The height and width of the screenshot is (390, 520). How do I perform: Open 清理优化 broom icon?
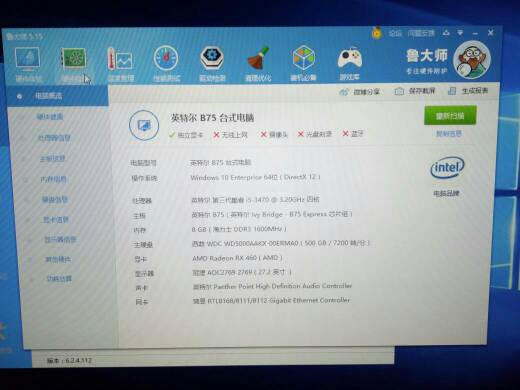click(x=258, y=59)
